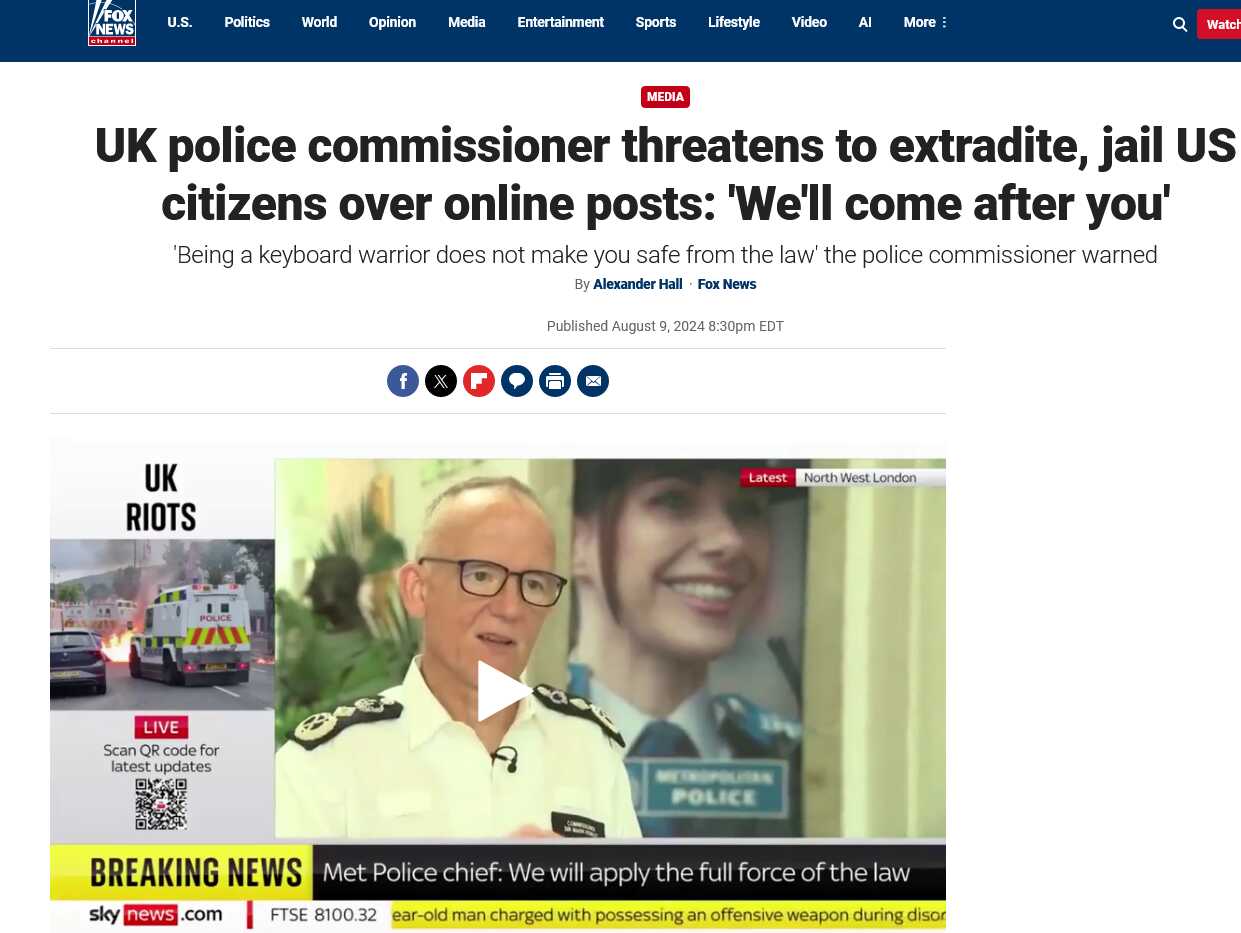Share via Flipboard icon
Viewport: 1241px width, 933px height.
tap(479, 381)
